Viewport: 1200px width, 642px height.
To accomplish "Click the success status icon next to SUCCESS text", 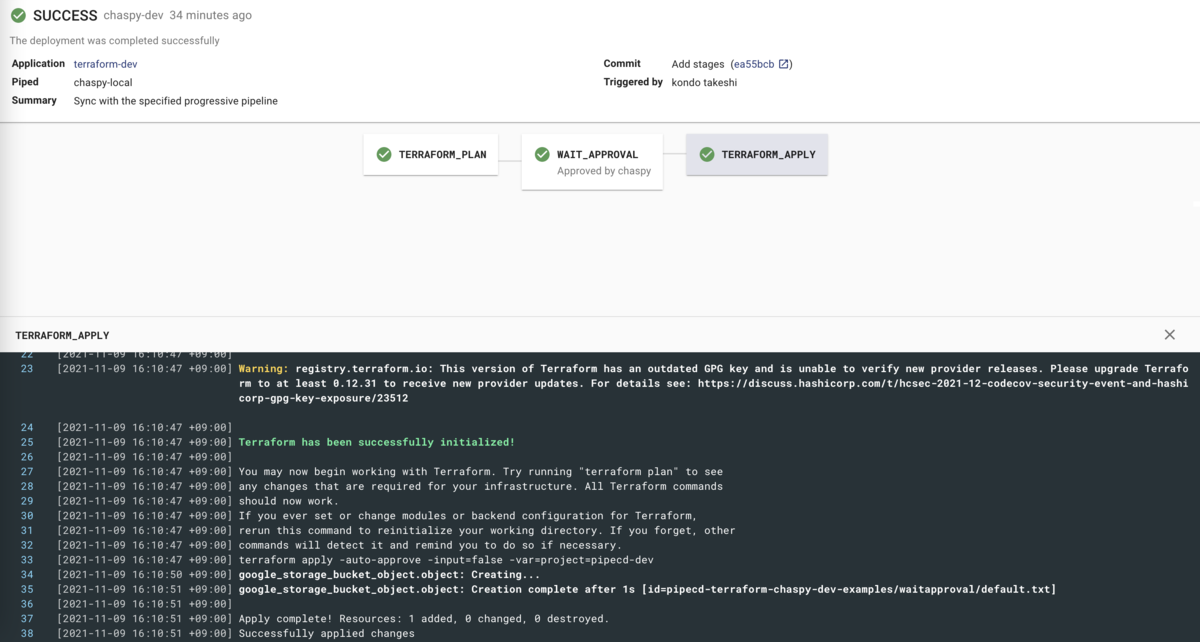I will pyautogui.click(x=16, y=15).
